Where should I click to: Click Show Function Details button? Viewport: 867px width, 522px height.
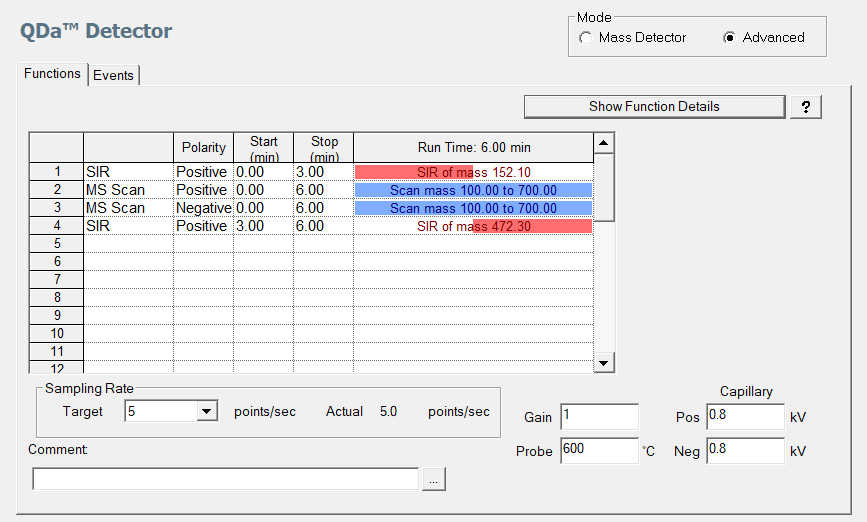[655, 107]
